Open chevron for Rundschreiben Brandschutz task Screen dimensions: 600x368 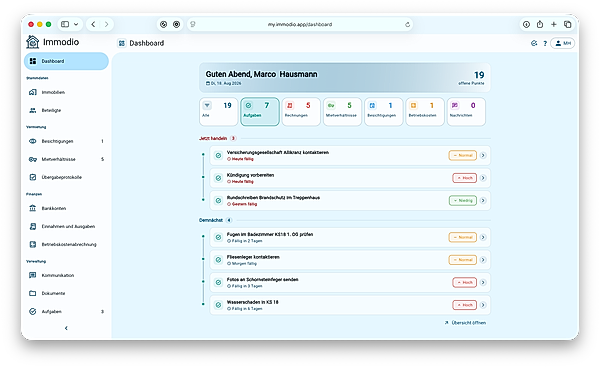tap(483, 200)
